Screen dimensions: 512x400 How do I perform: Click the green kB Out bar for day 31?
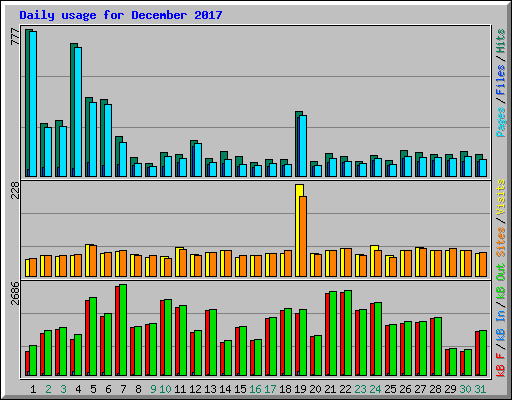[x=483, y=353]
